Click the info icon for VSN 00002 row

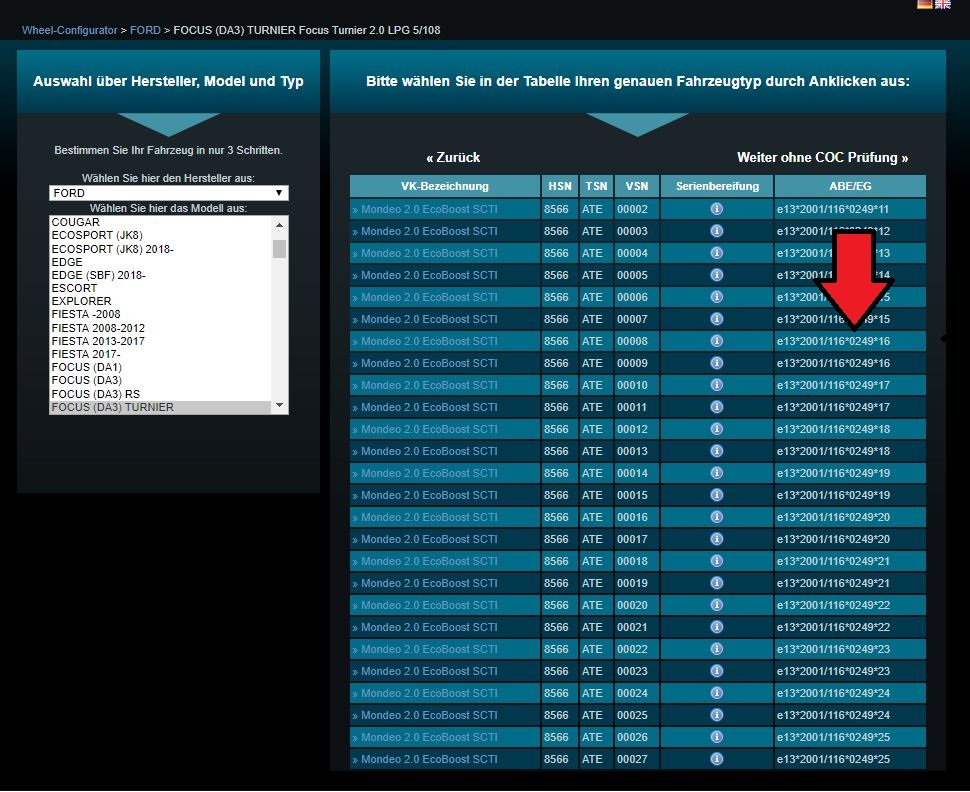pyautogui.click(x=716, y=209)
